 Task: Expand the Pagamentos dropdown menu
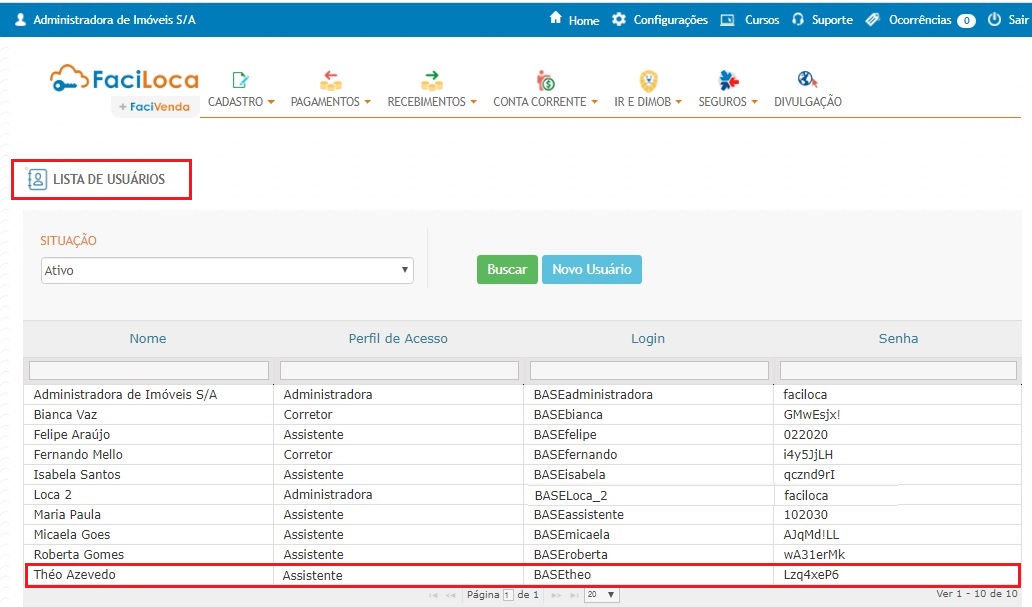(330, 102)
